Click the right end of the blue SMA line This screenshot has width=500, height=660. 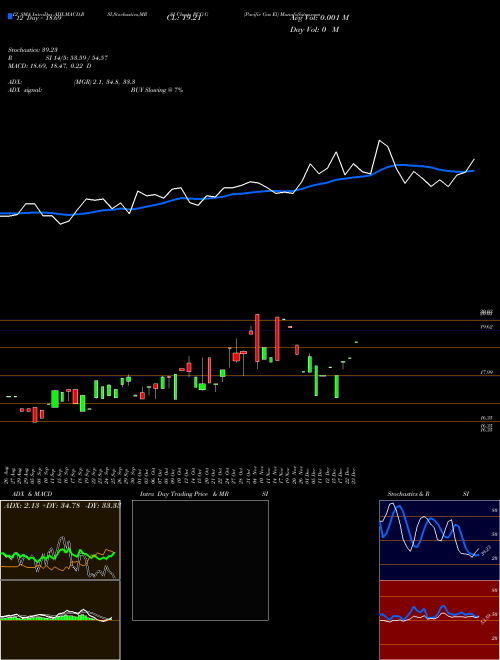[x=474, y=170]
